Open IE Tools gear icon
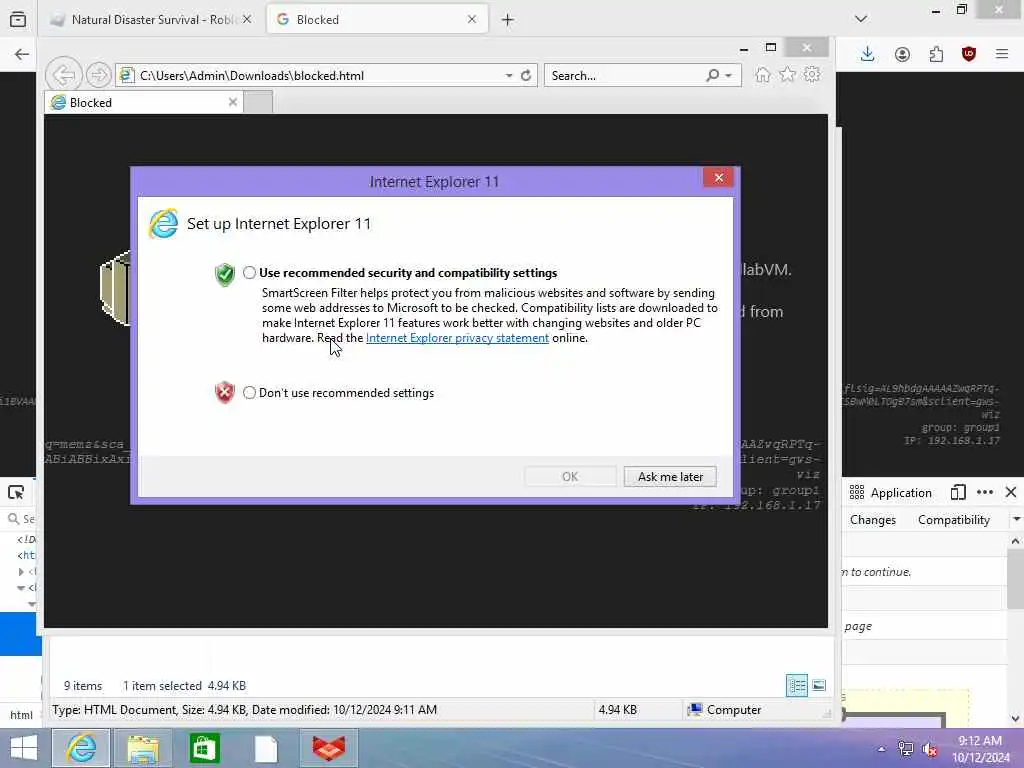This screenshot has width=1024, height=768. [812, 74]
